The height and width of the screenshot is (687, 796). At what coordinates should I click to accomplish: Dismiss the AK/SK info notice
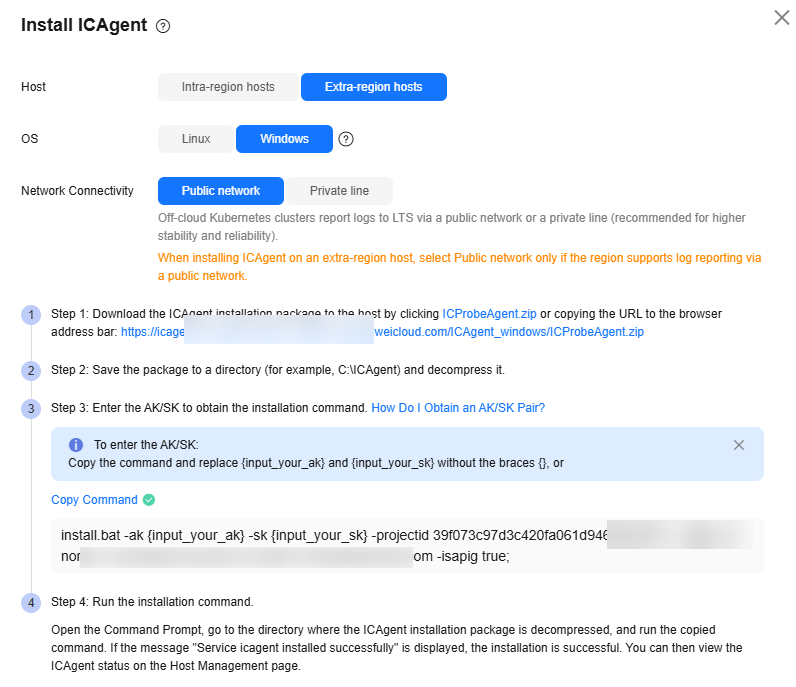(739, 445)
